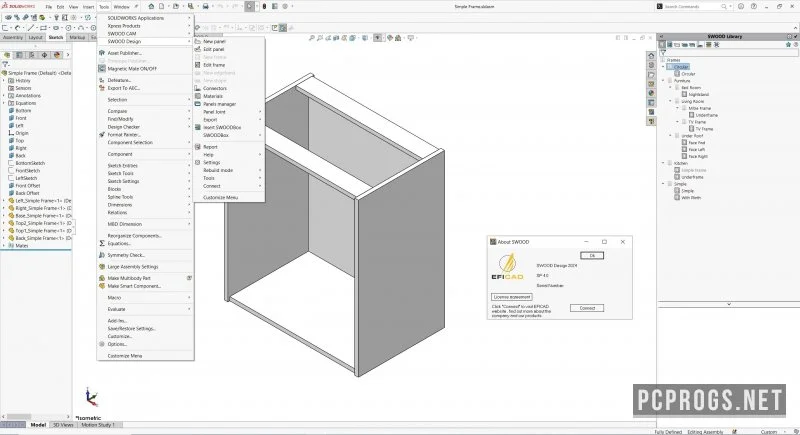Click first frame icon in SWOOD Library toolbar
This screenshot has width=800, height=435.
coord(662,45)
